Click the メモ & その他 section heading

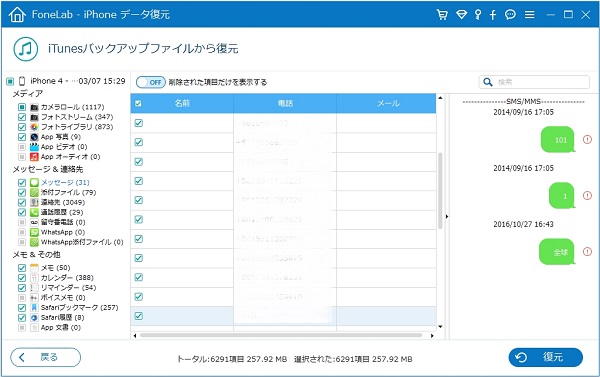pyautogui.click(x=36, y=255)
